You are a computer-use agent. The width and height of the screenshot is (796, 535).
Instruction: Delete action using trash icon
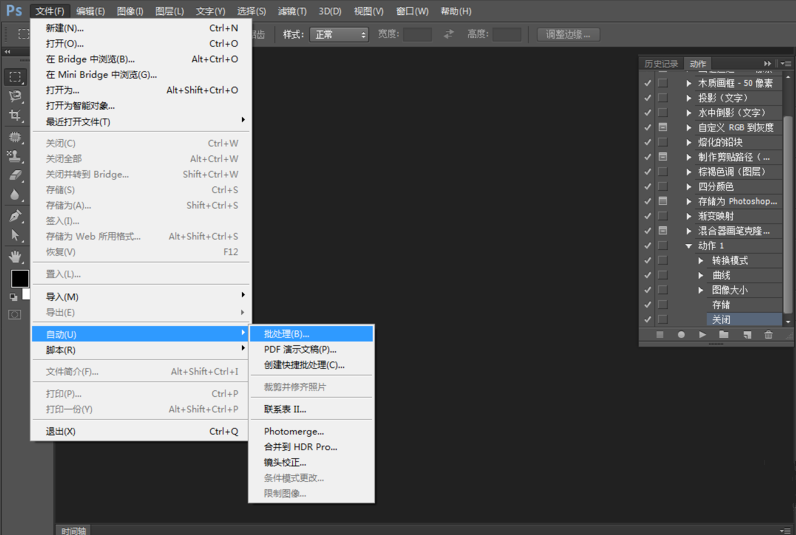768,335
